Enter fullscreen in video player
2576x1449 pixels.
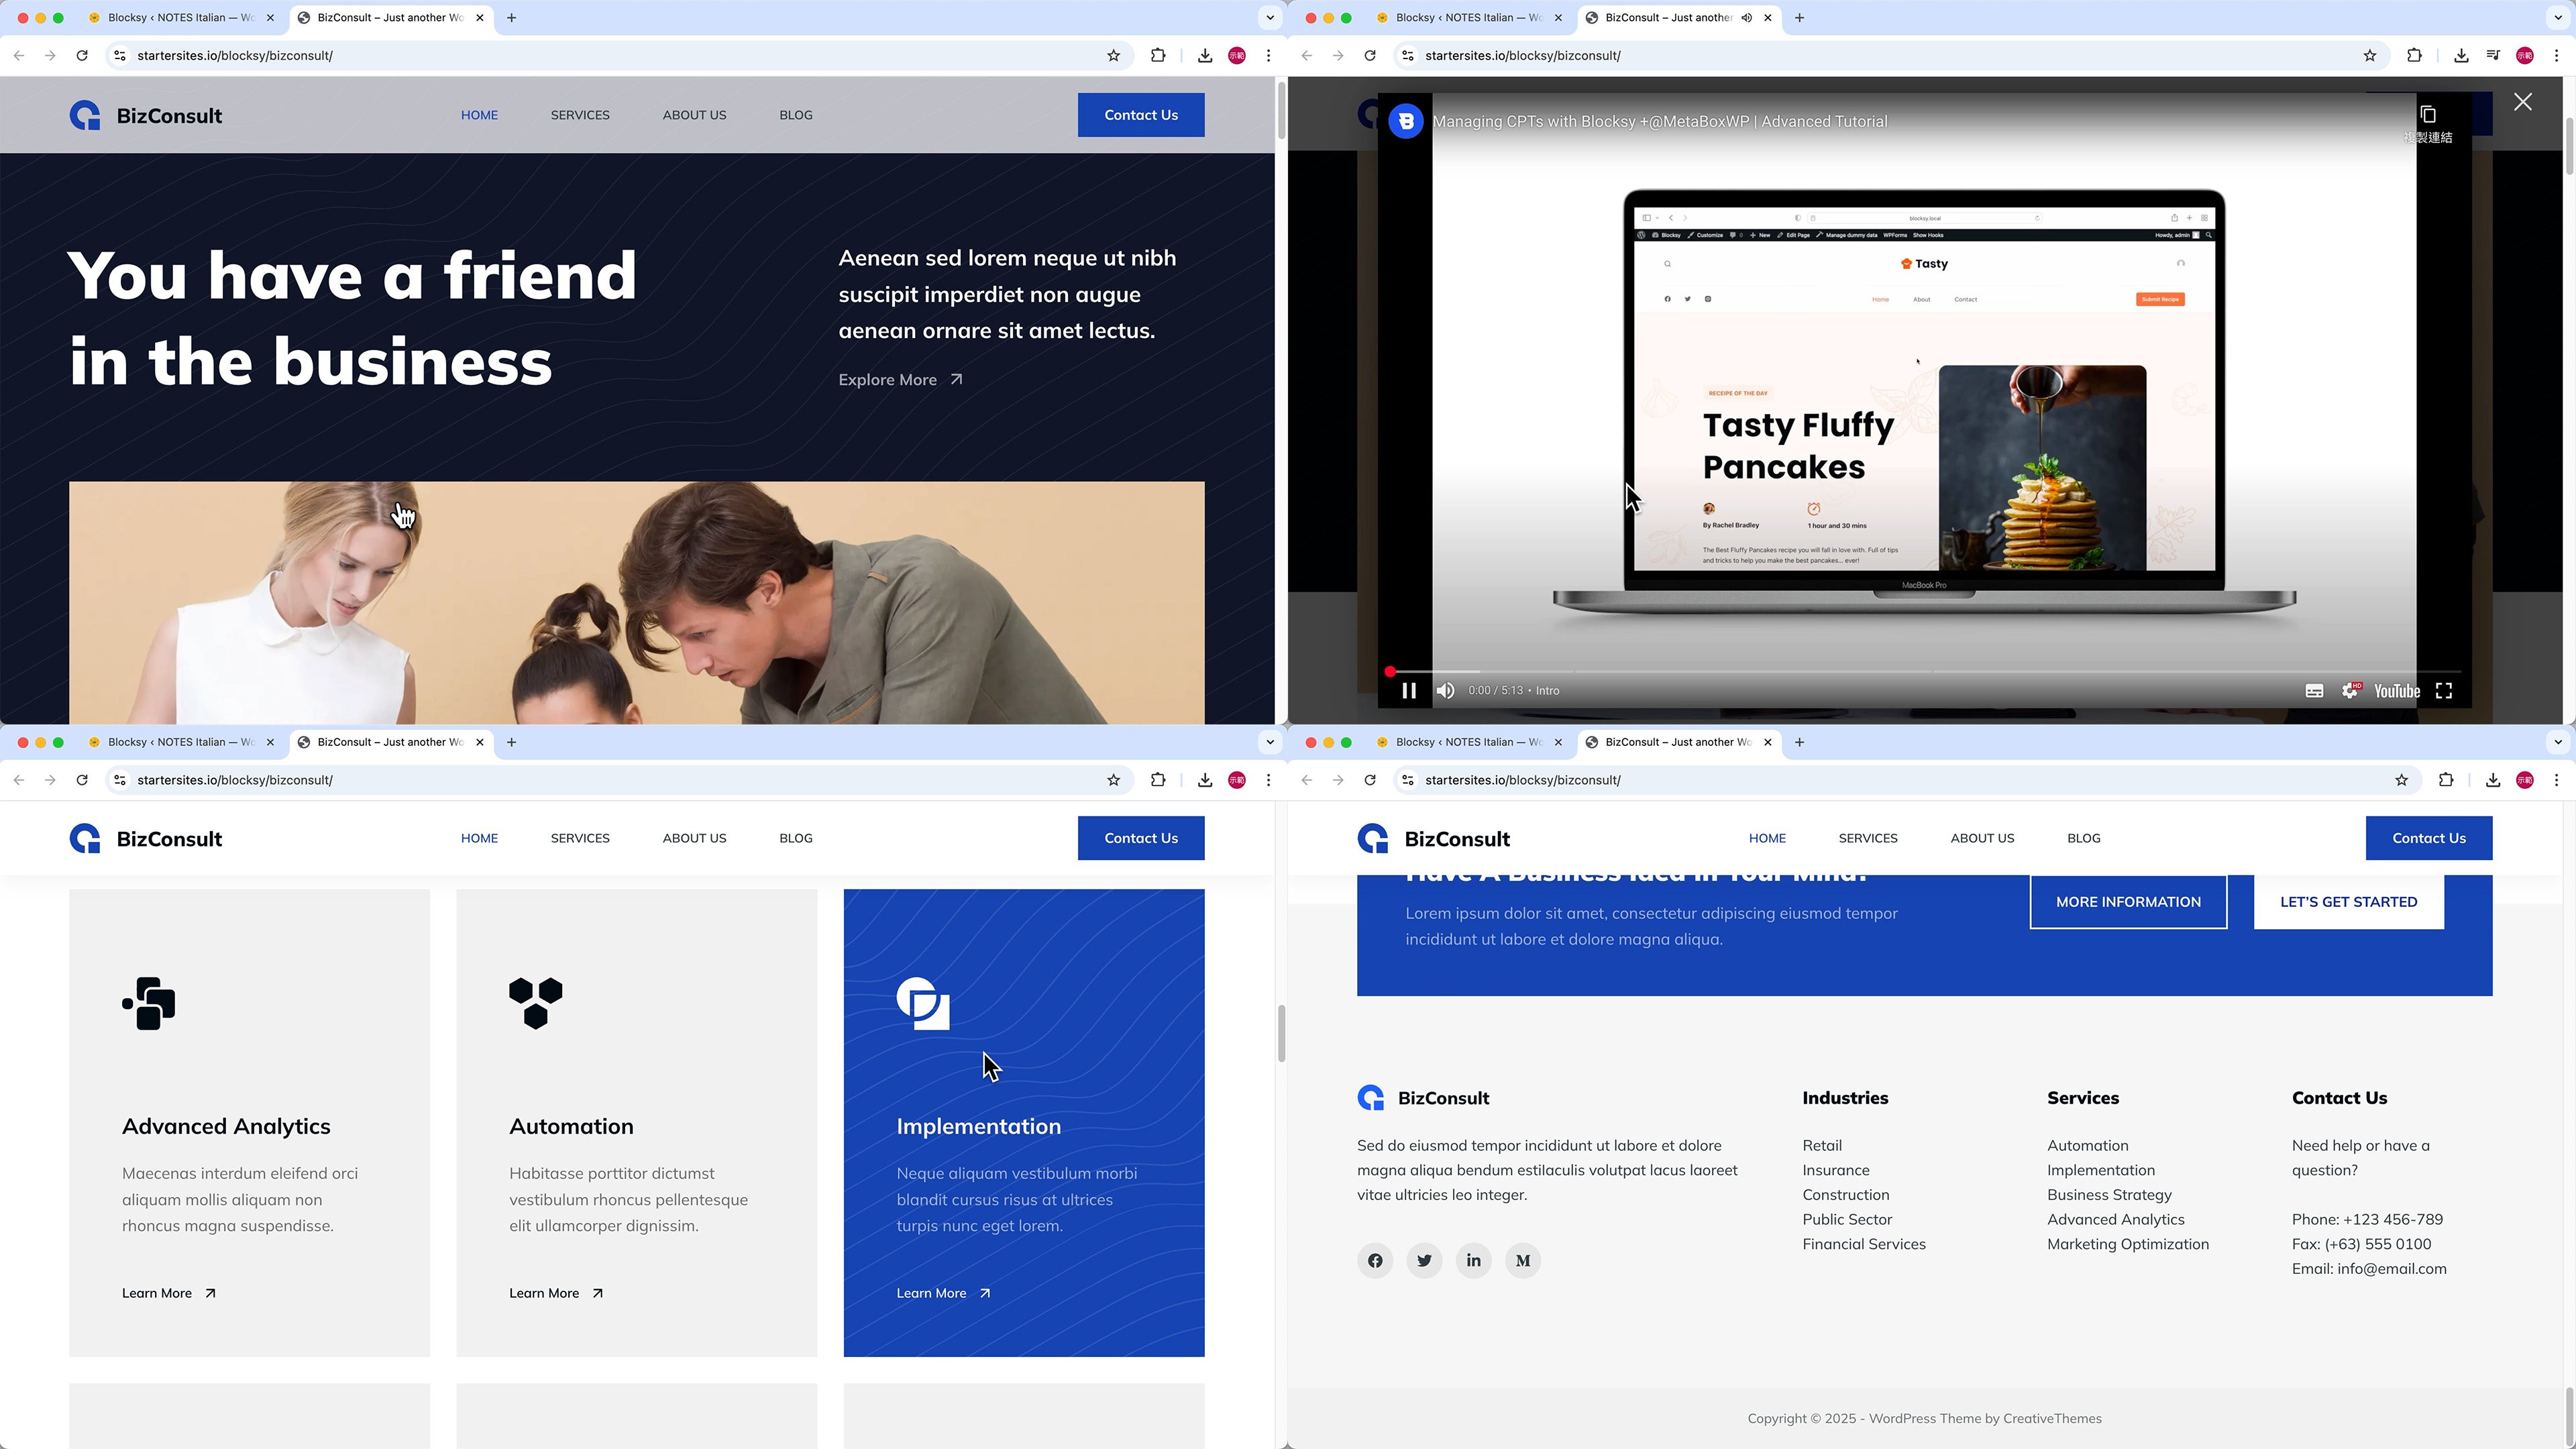2443,690
